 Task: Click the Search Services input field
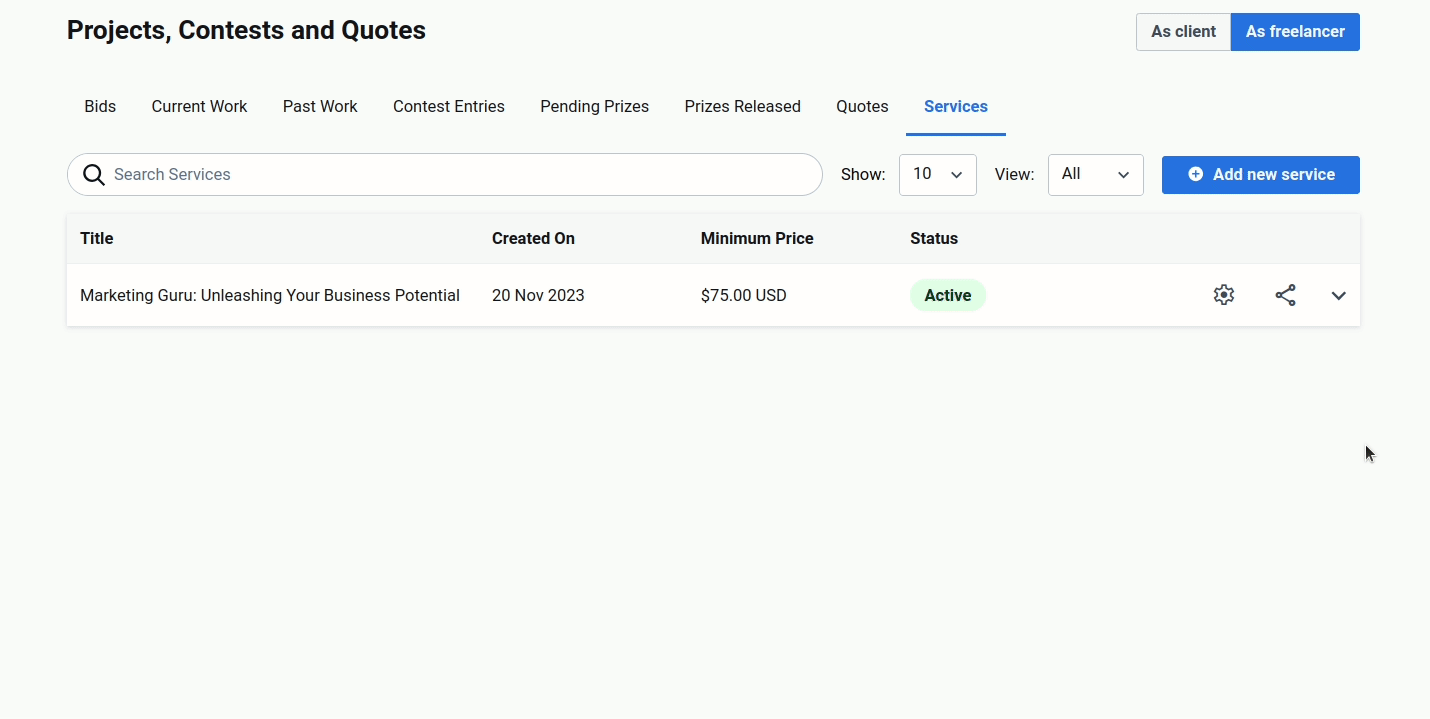(x=460, y=175)
